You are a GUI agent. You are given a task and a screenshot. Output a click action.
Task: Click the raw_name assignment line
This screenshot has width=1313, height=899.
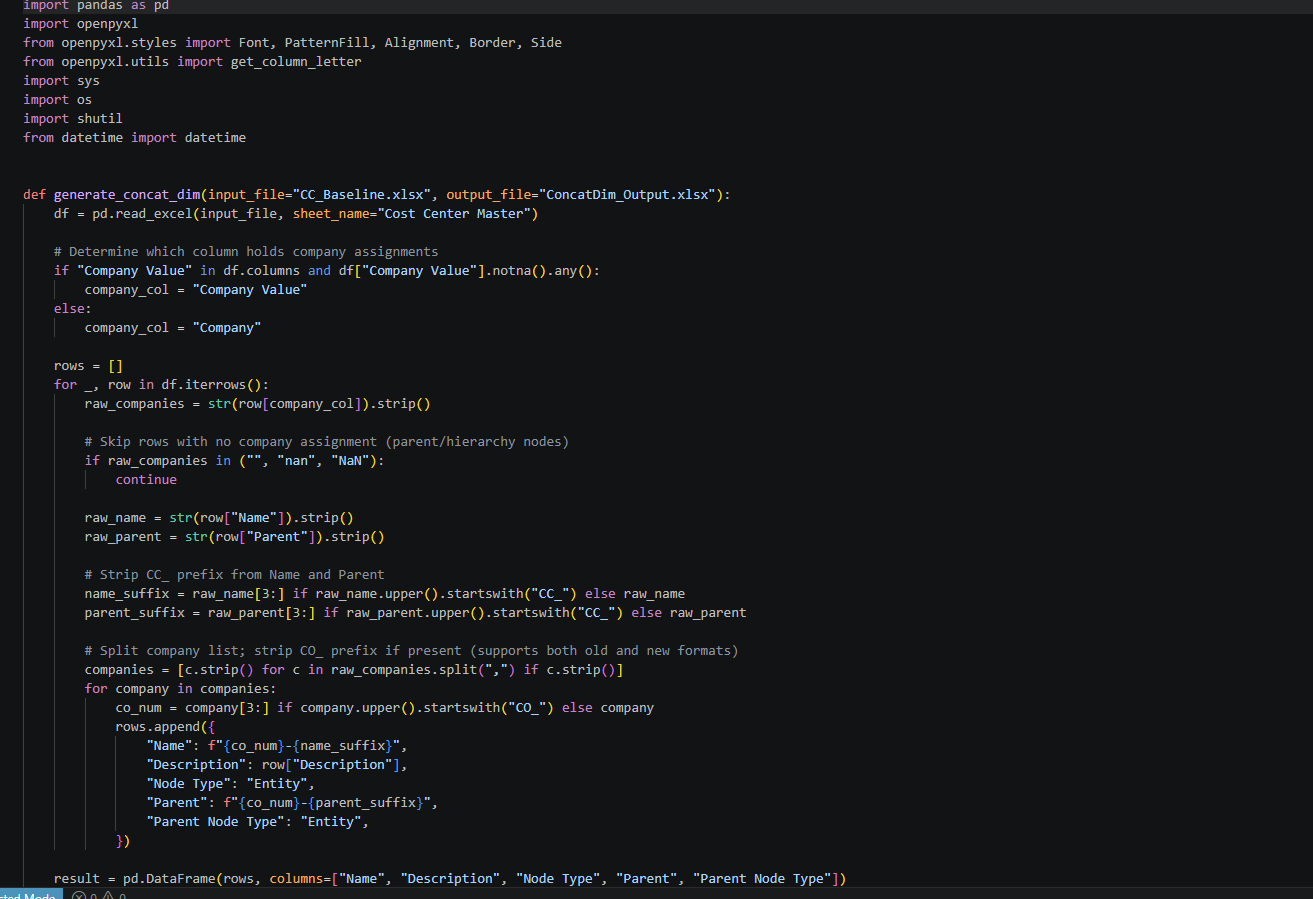pos(219,518)
